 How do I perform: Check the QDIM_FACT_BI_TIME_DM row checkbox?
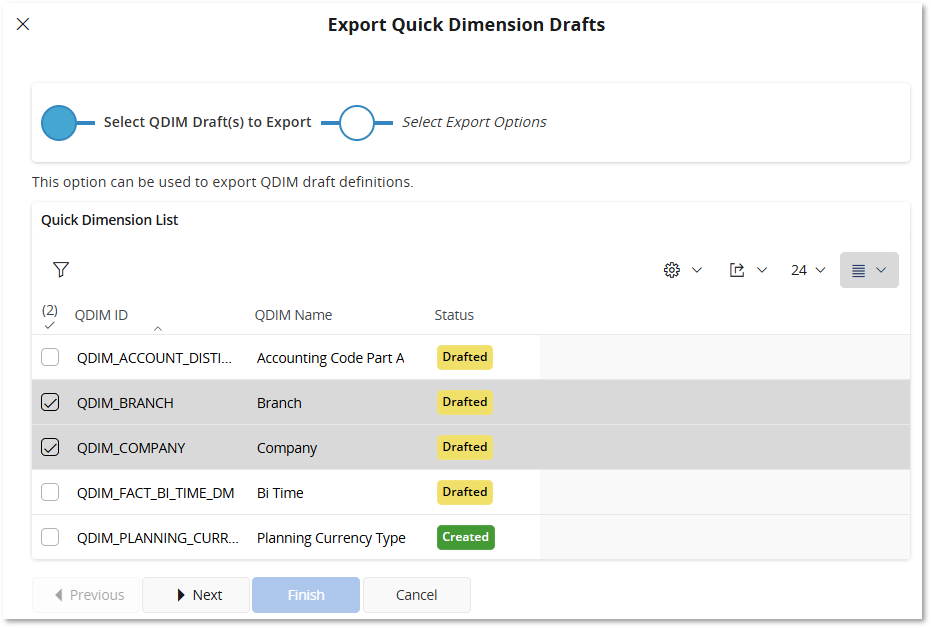click(50, 492)
